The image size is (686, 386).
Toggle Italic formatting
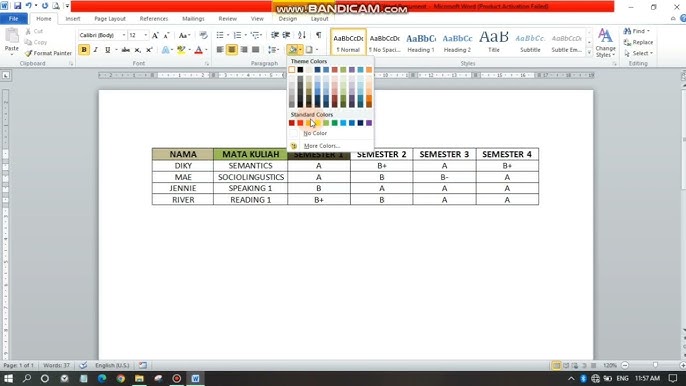point(95,50)
